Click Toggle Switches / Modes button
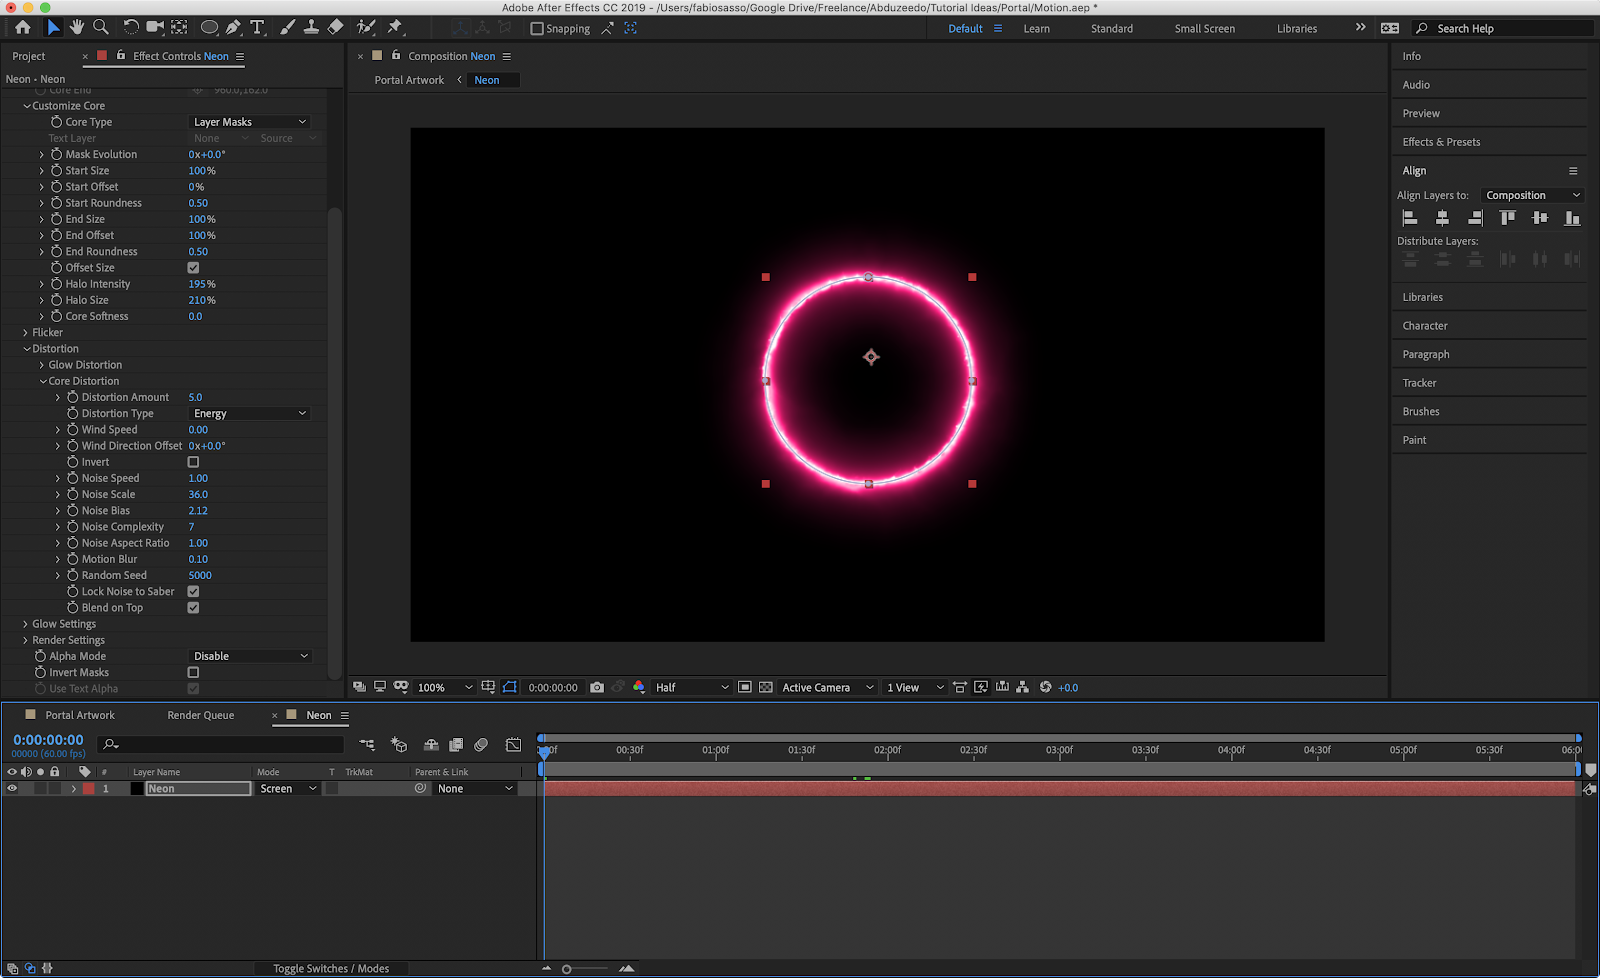This screenshot has height=978, width=1600. pyautogui.click(x=331, y=968)
